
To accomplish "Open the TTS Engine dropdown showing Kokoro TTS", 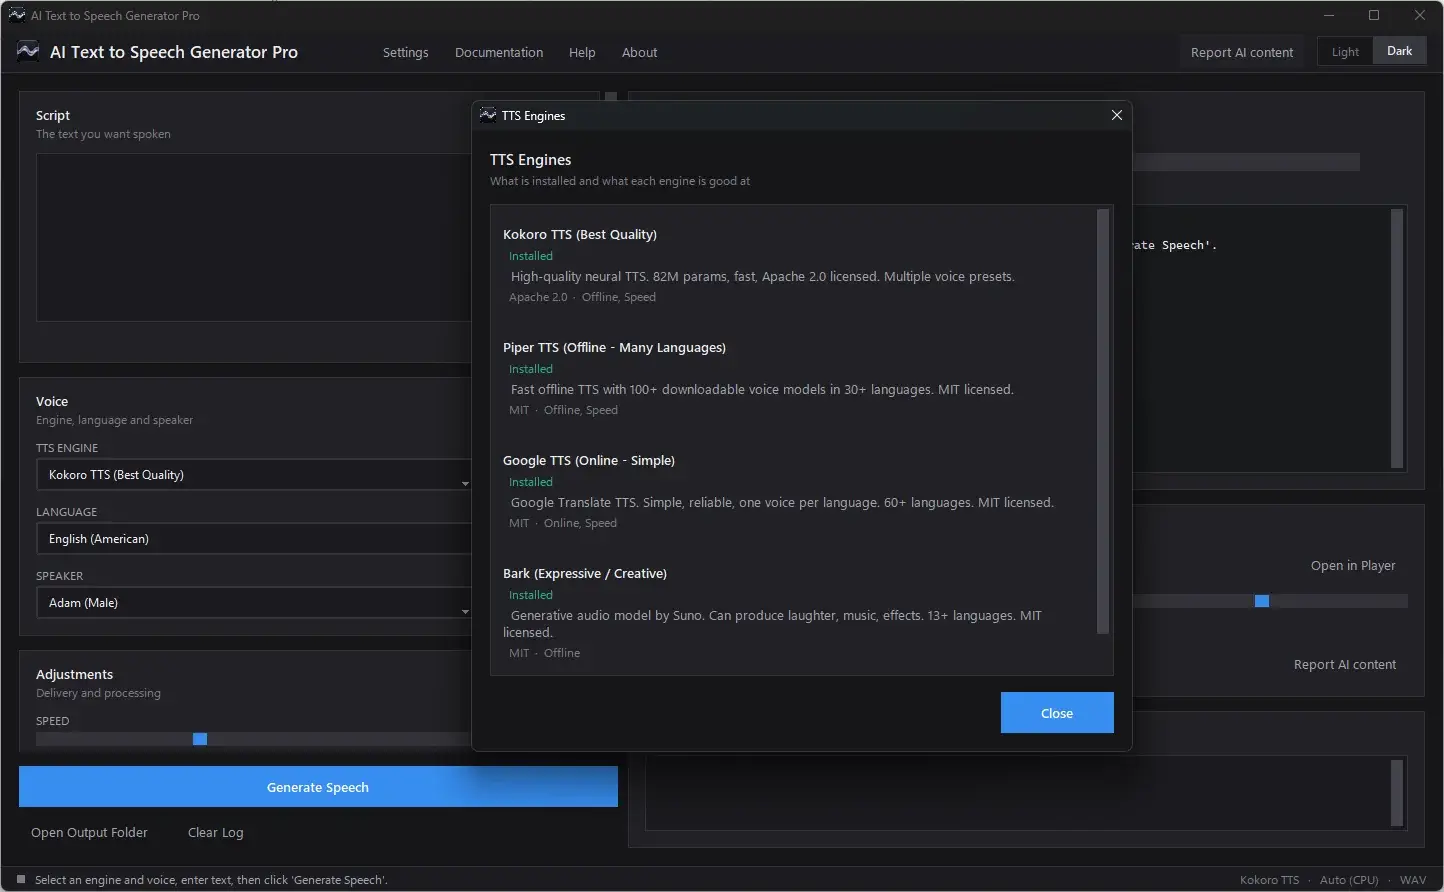I will point(253,475).
